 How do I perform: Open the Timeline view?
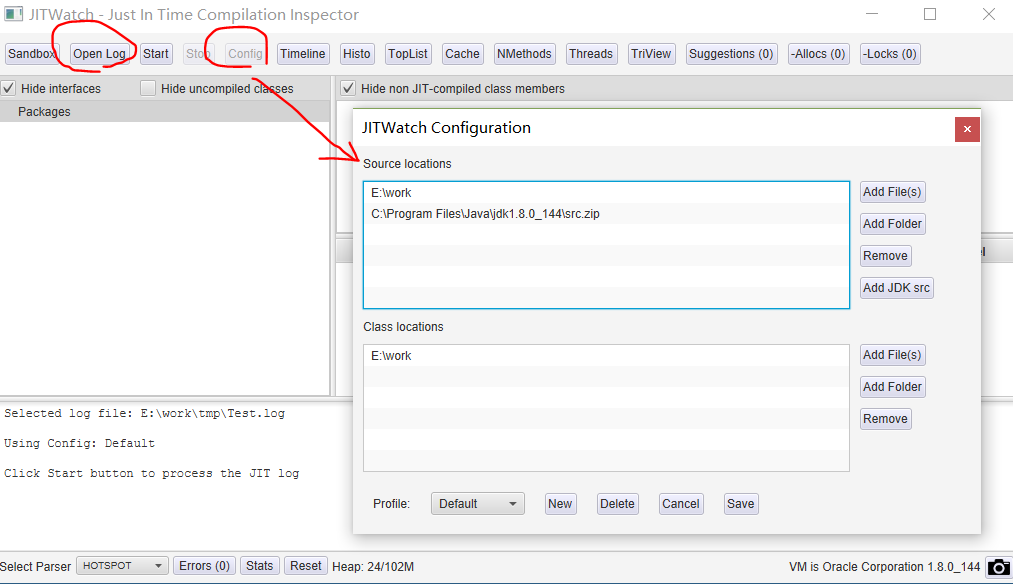[302, 54]
